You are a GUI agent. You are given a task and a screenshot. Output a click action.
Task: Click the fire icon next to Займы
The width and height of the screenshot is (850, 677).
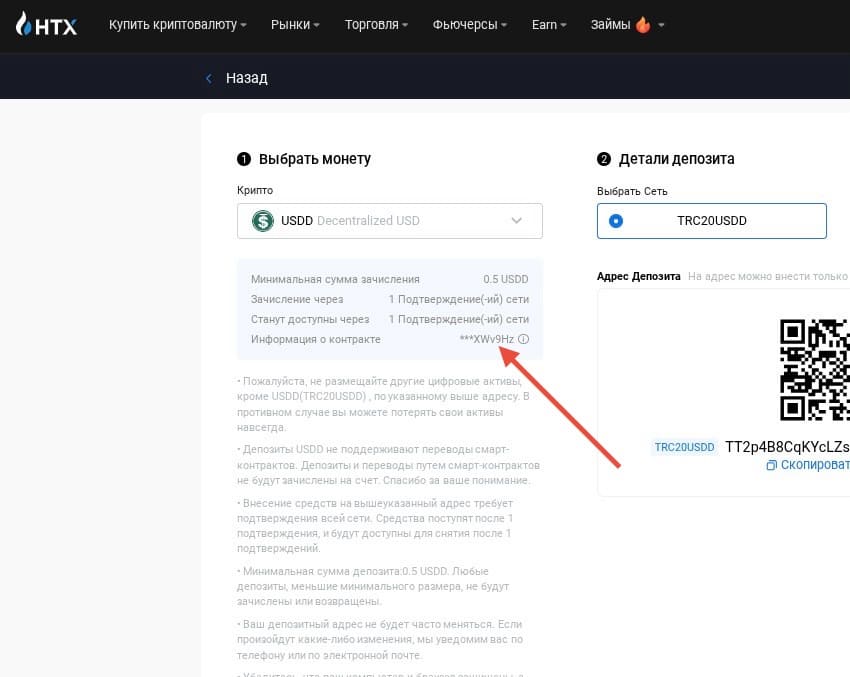click(643, 24)
